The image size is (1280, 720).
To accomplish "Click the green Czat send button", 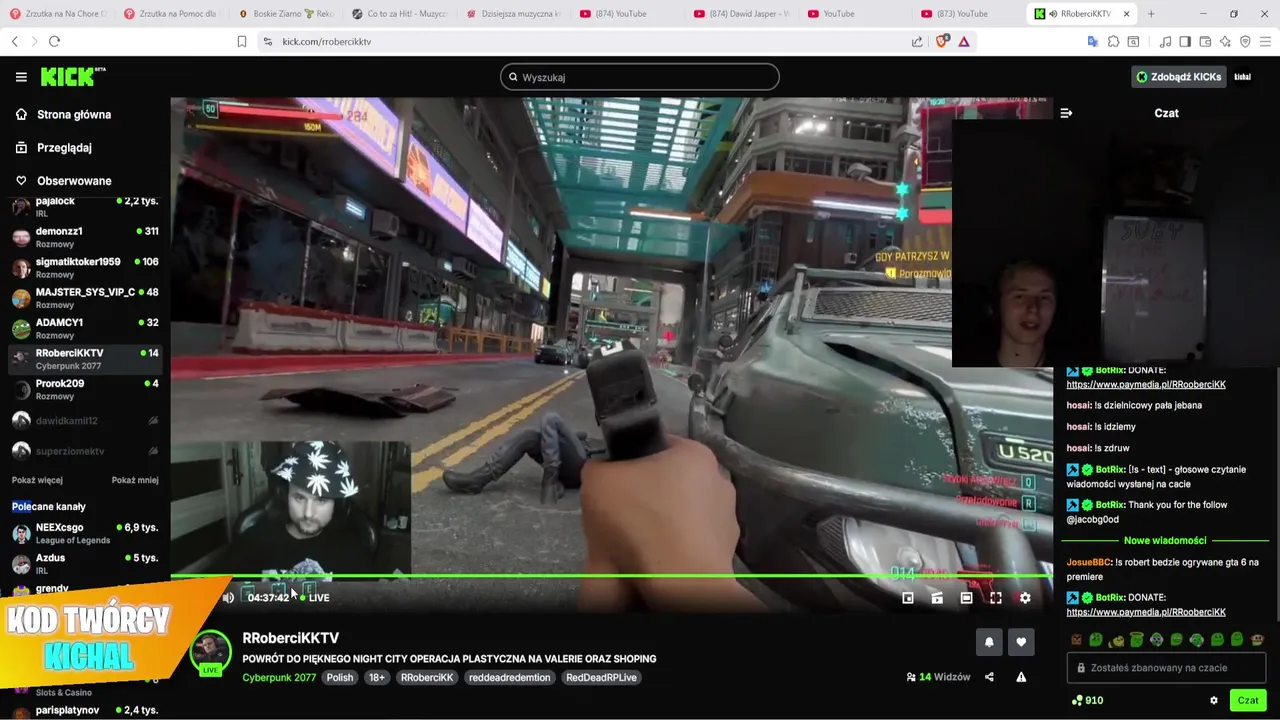I will point(1248,700).
